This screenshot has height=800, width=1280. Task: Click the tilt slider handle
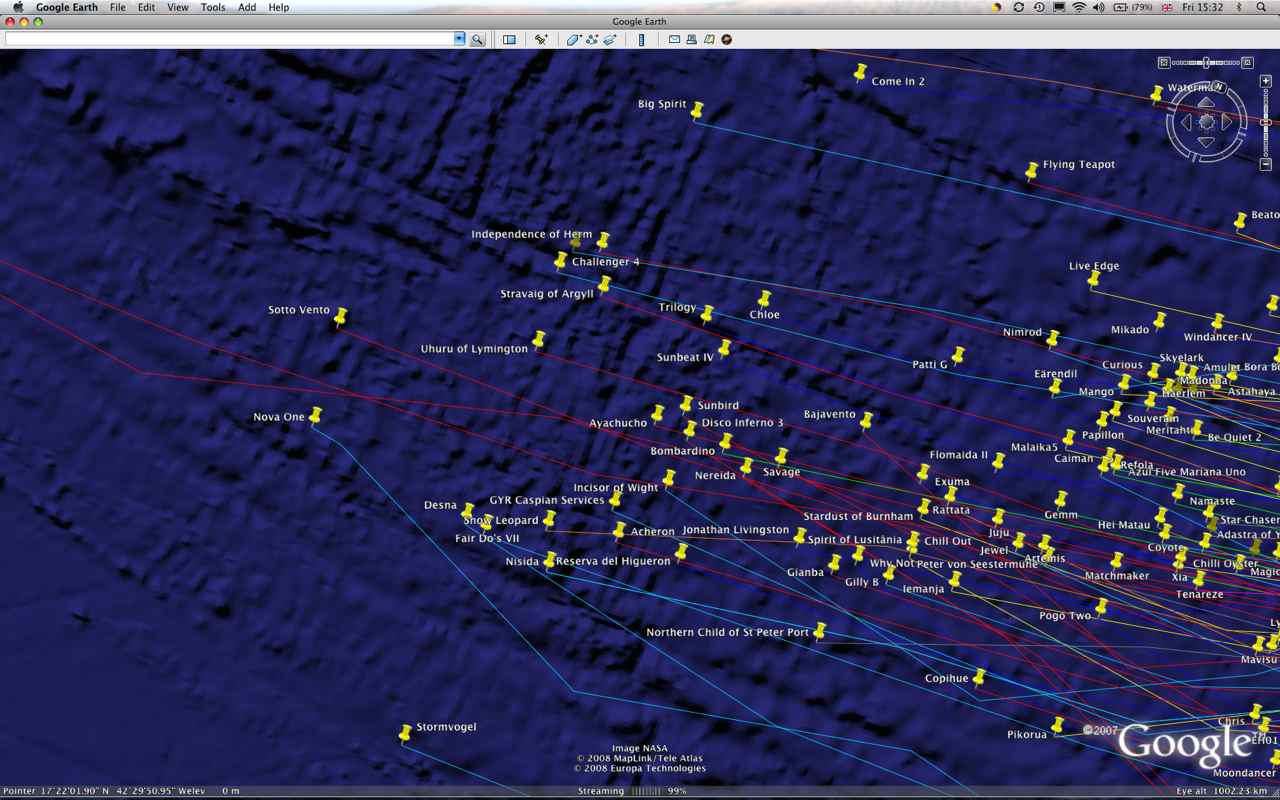tap(1206, 62)
